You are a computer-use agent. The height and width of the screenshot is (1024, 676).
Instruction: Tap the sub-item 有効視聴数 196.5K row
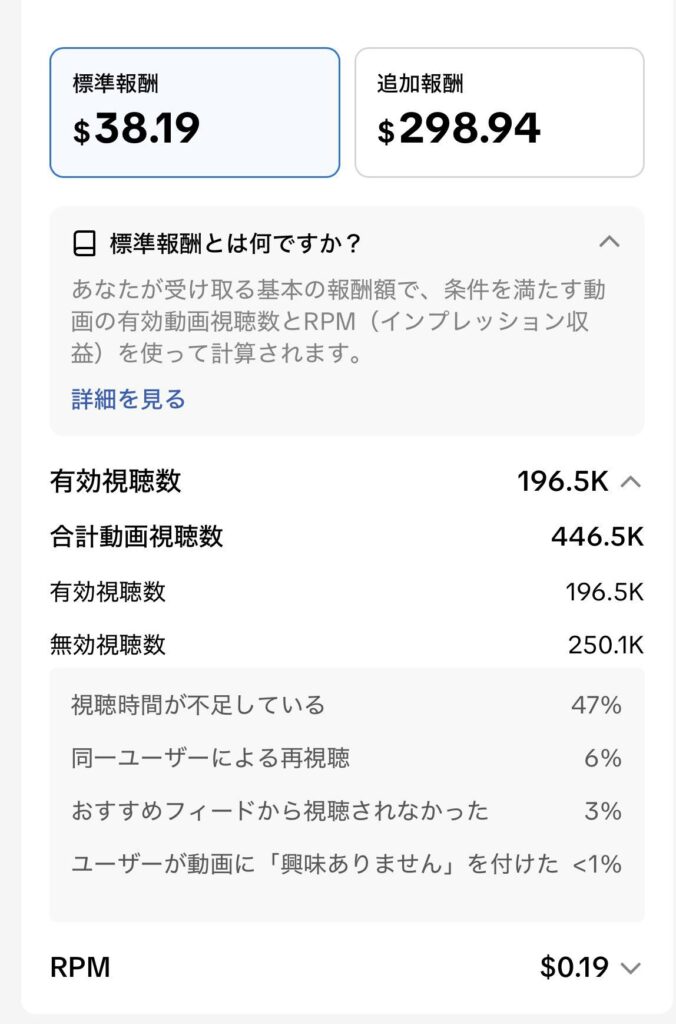coord(346,592)
